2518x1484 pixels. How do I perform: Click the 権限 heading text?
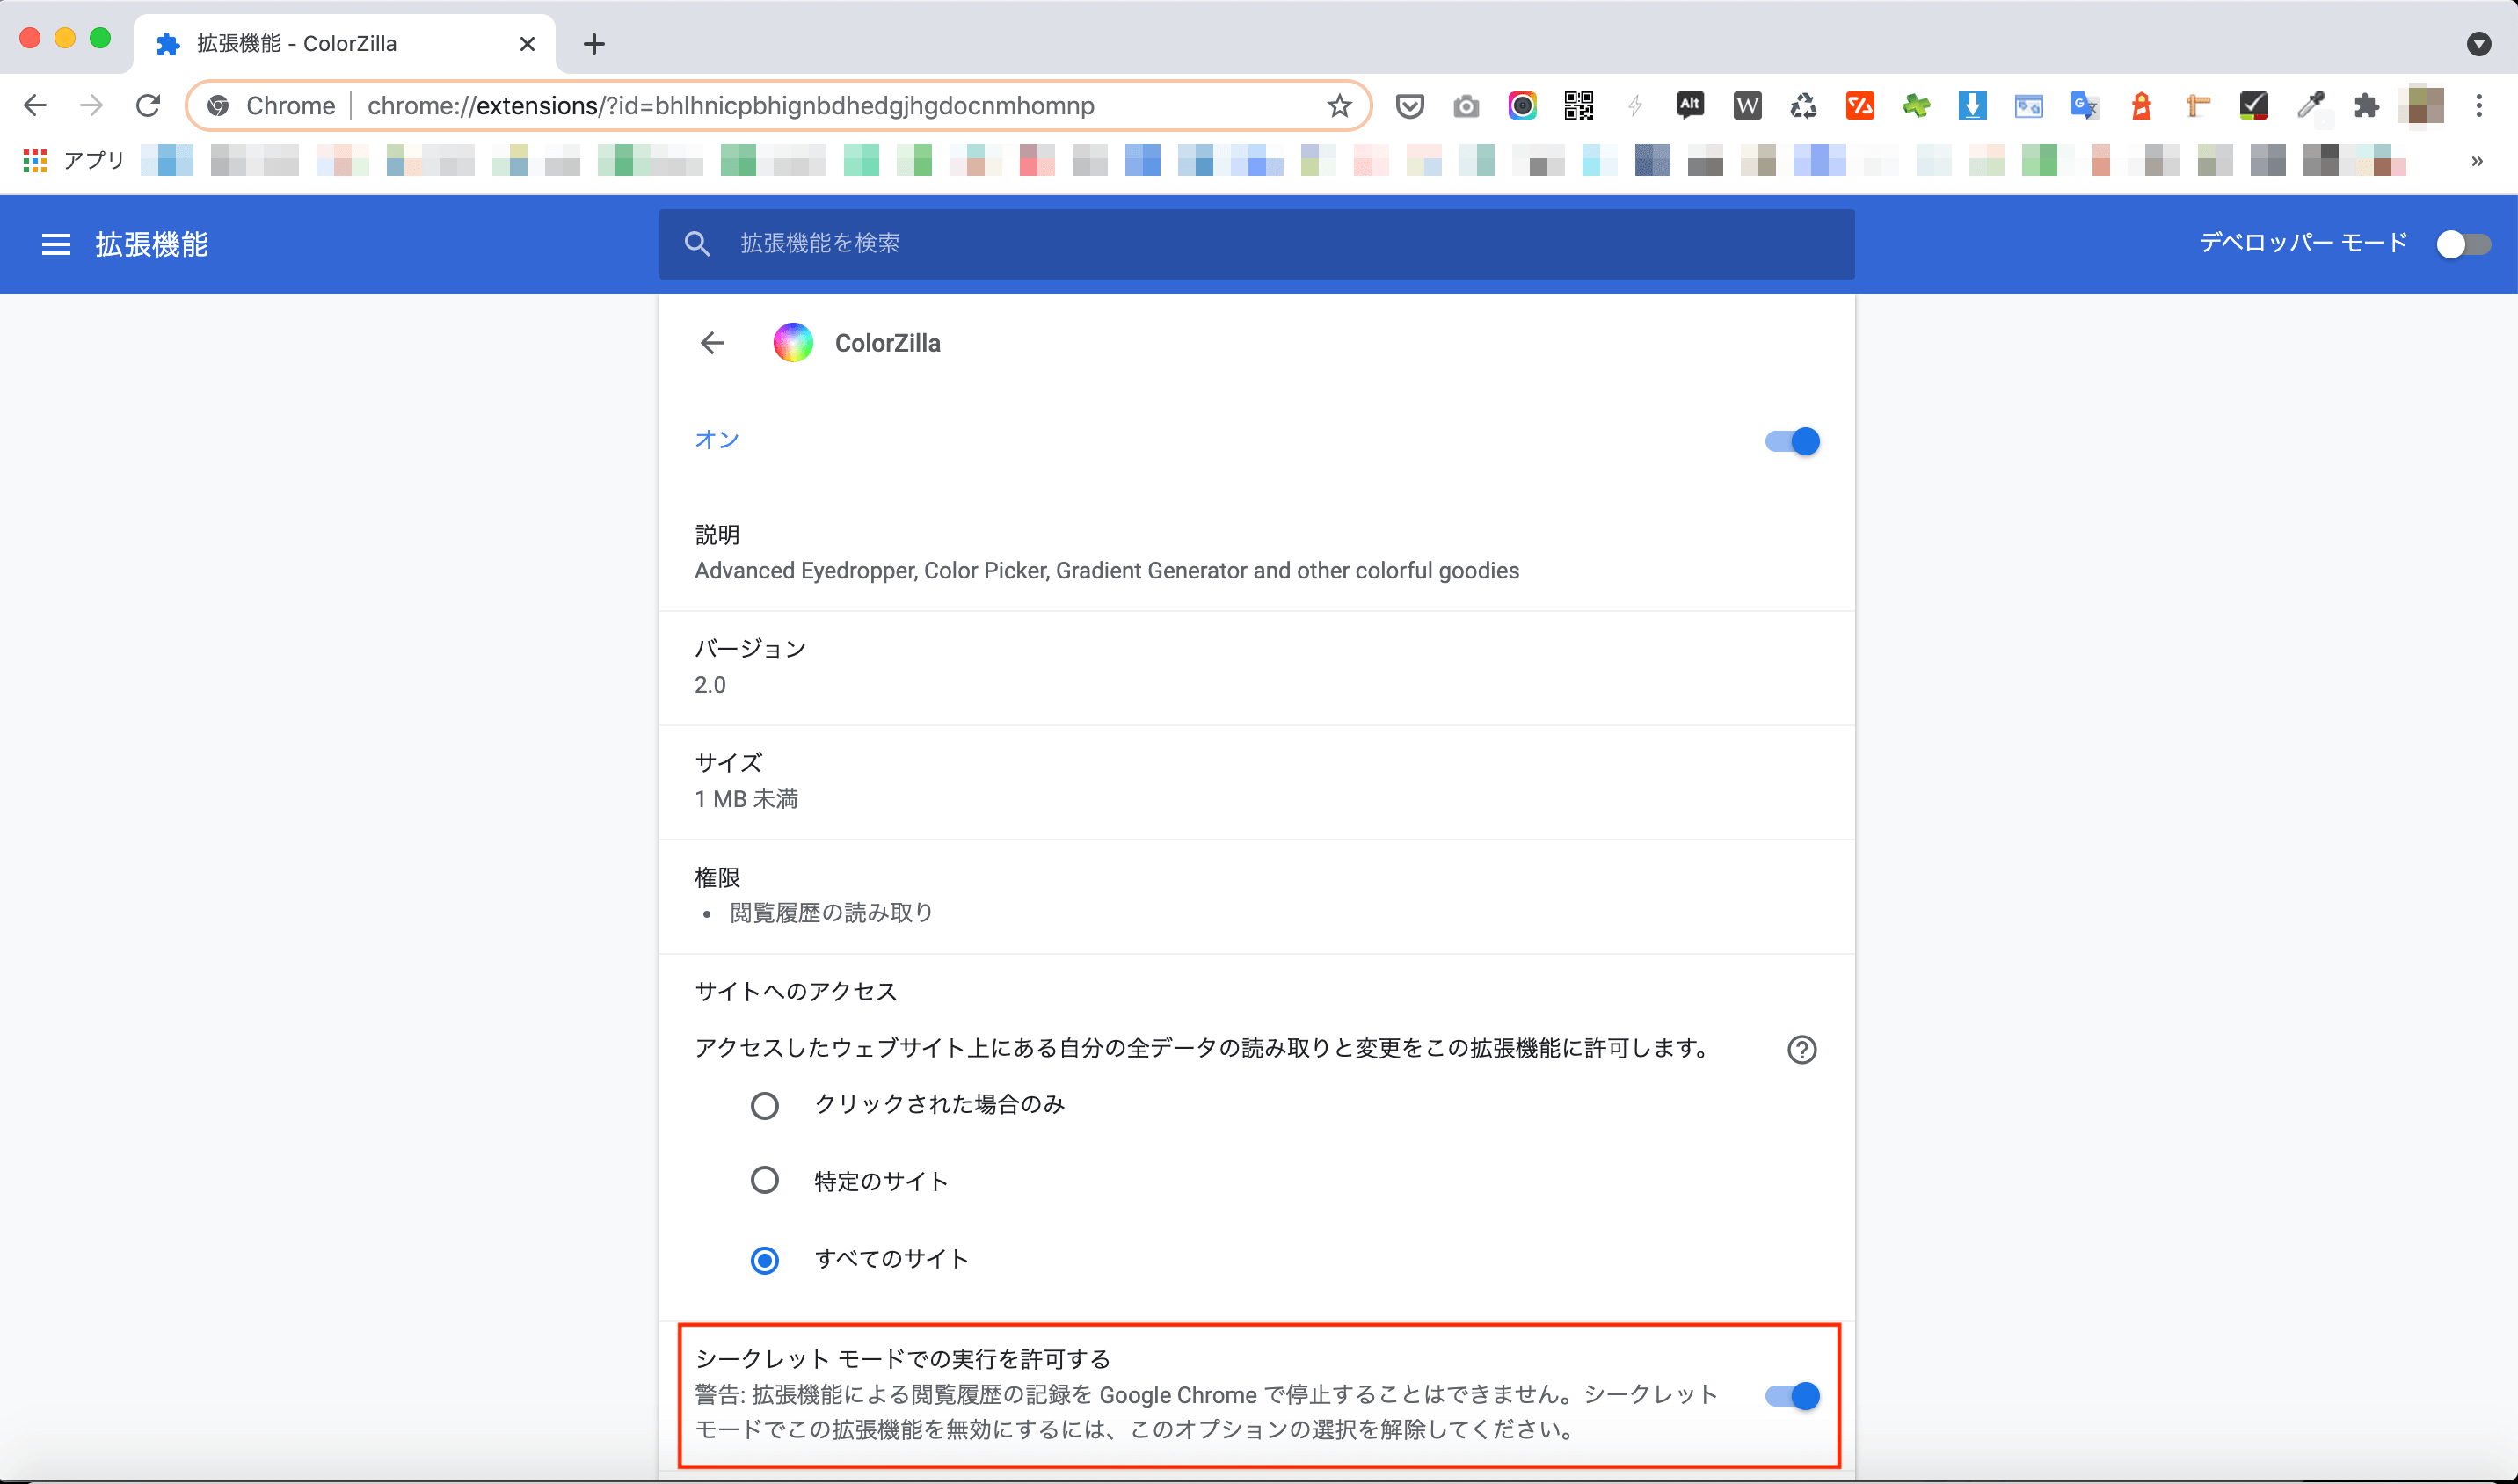(x=717, y=878)
